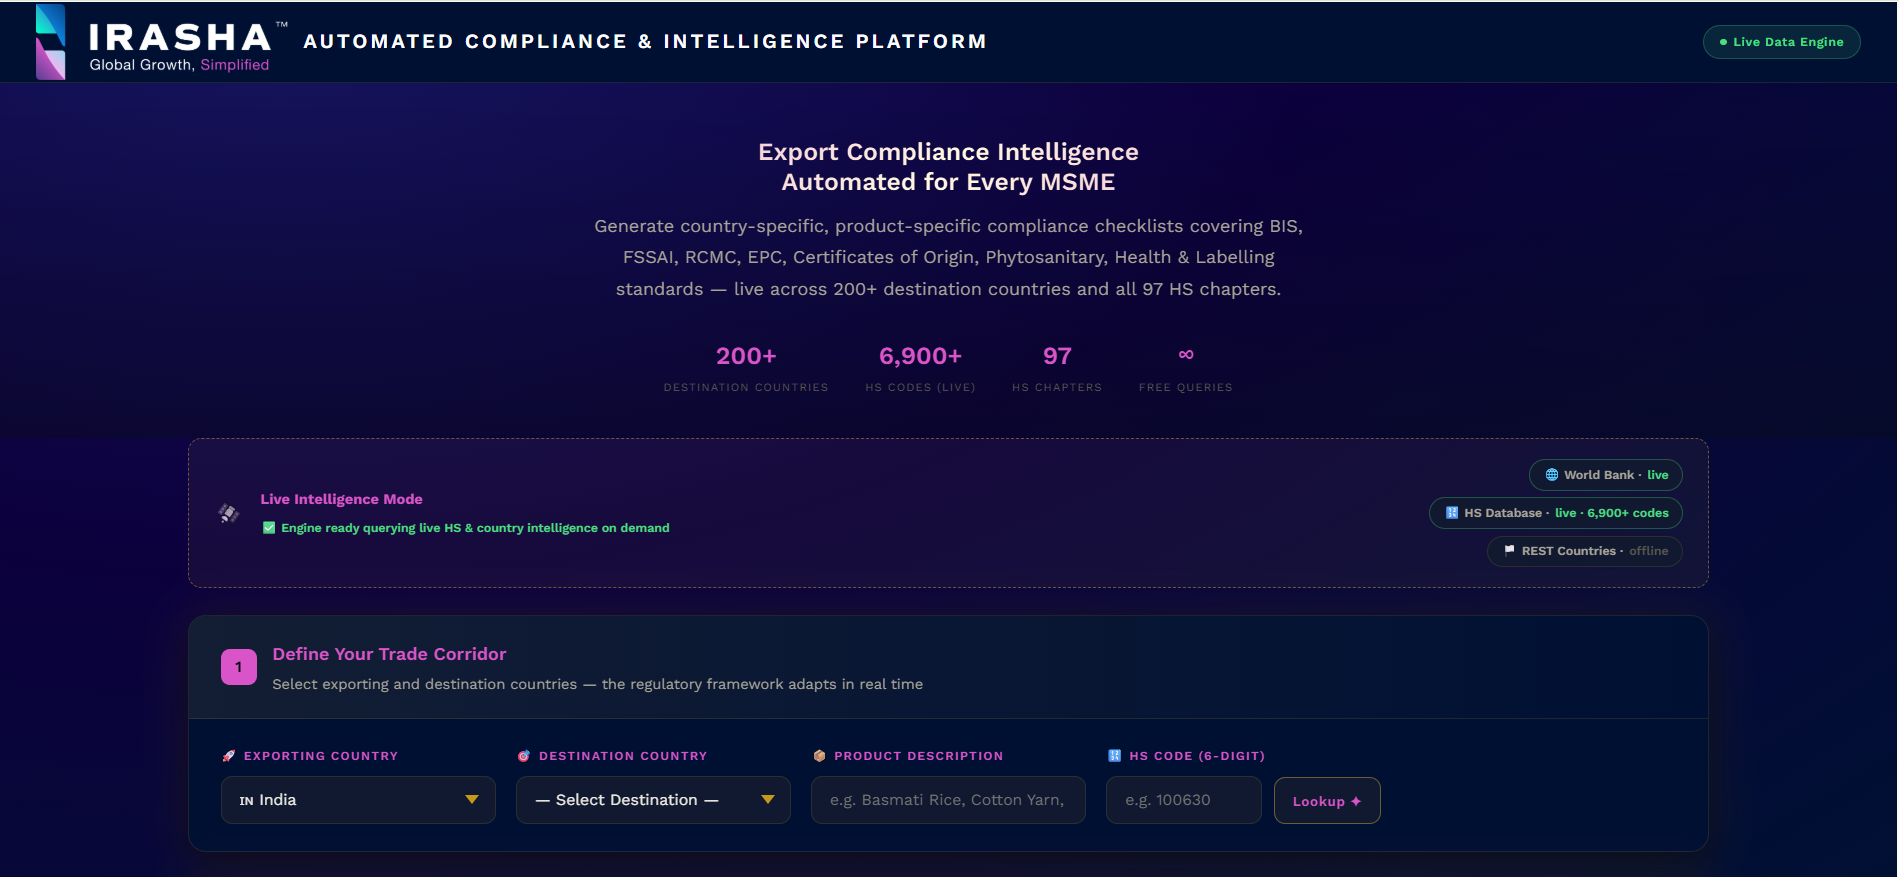The width and height of the screenshot is (1899, 877).
Task: Click the 200+ destination countries stat
Action: click(746, 368)
